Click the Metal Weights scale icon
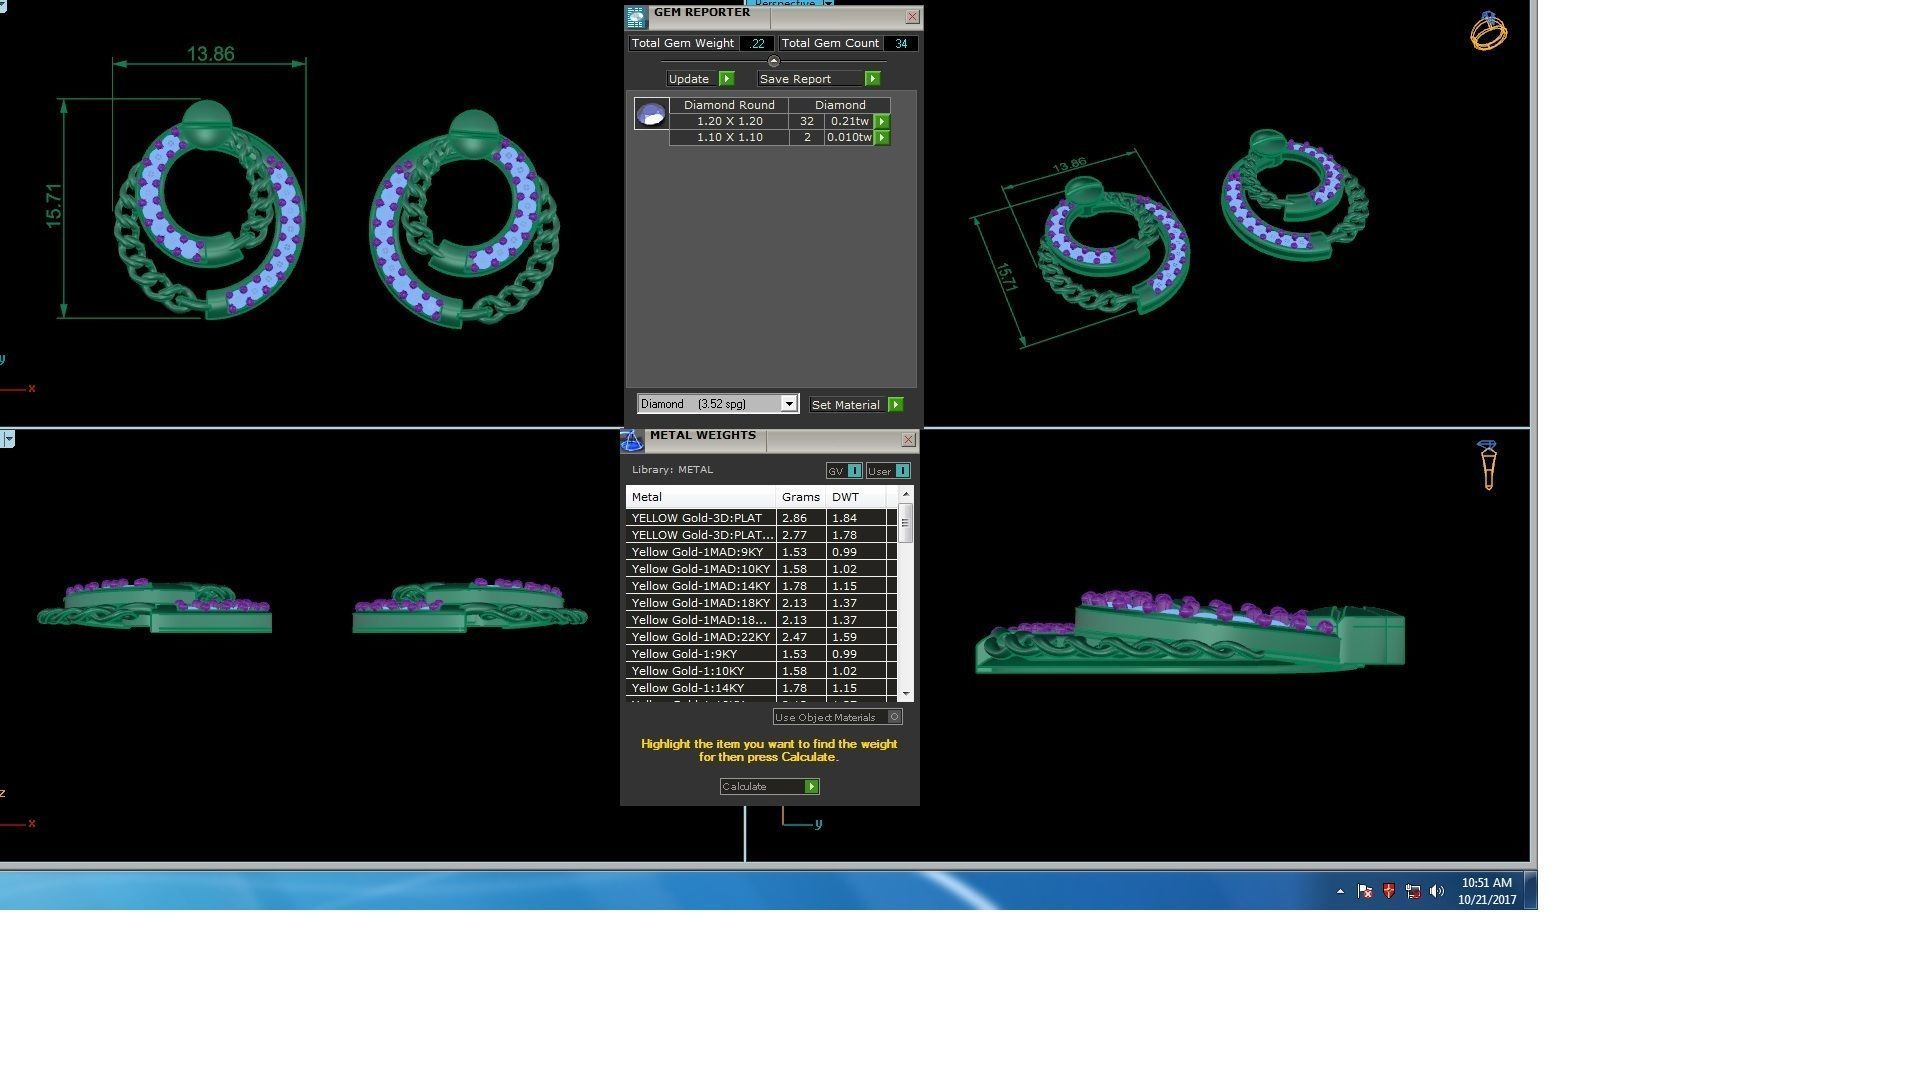The width and height of the screenshot is (1920, 1080). [632, 440]
